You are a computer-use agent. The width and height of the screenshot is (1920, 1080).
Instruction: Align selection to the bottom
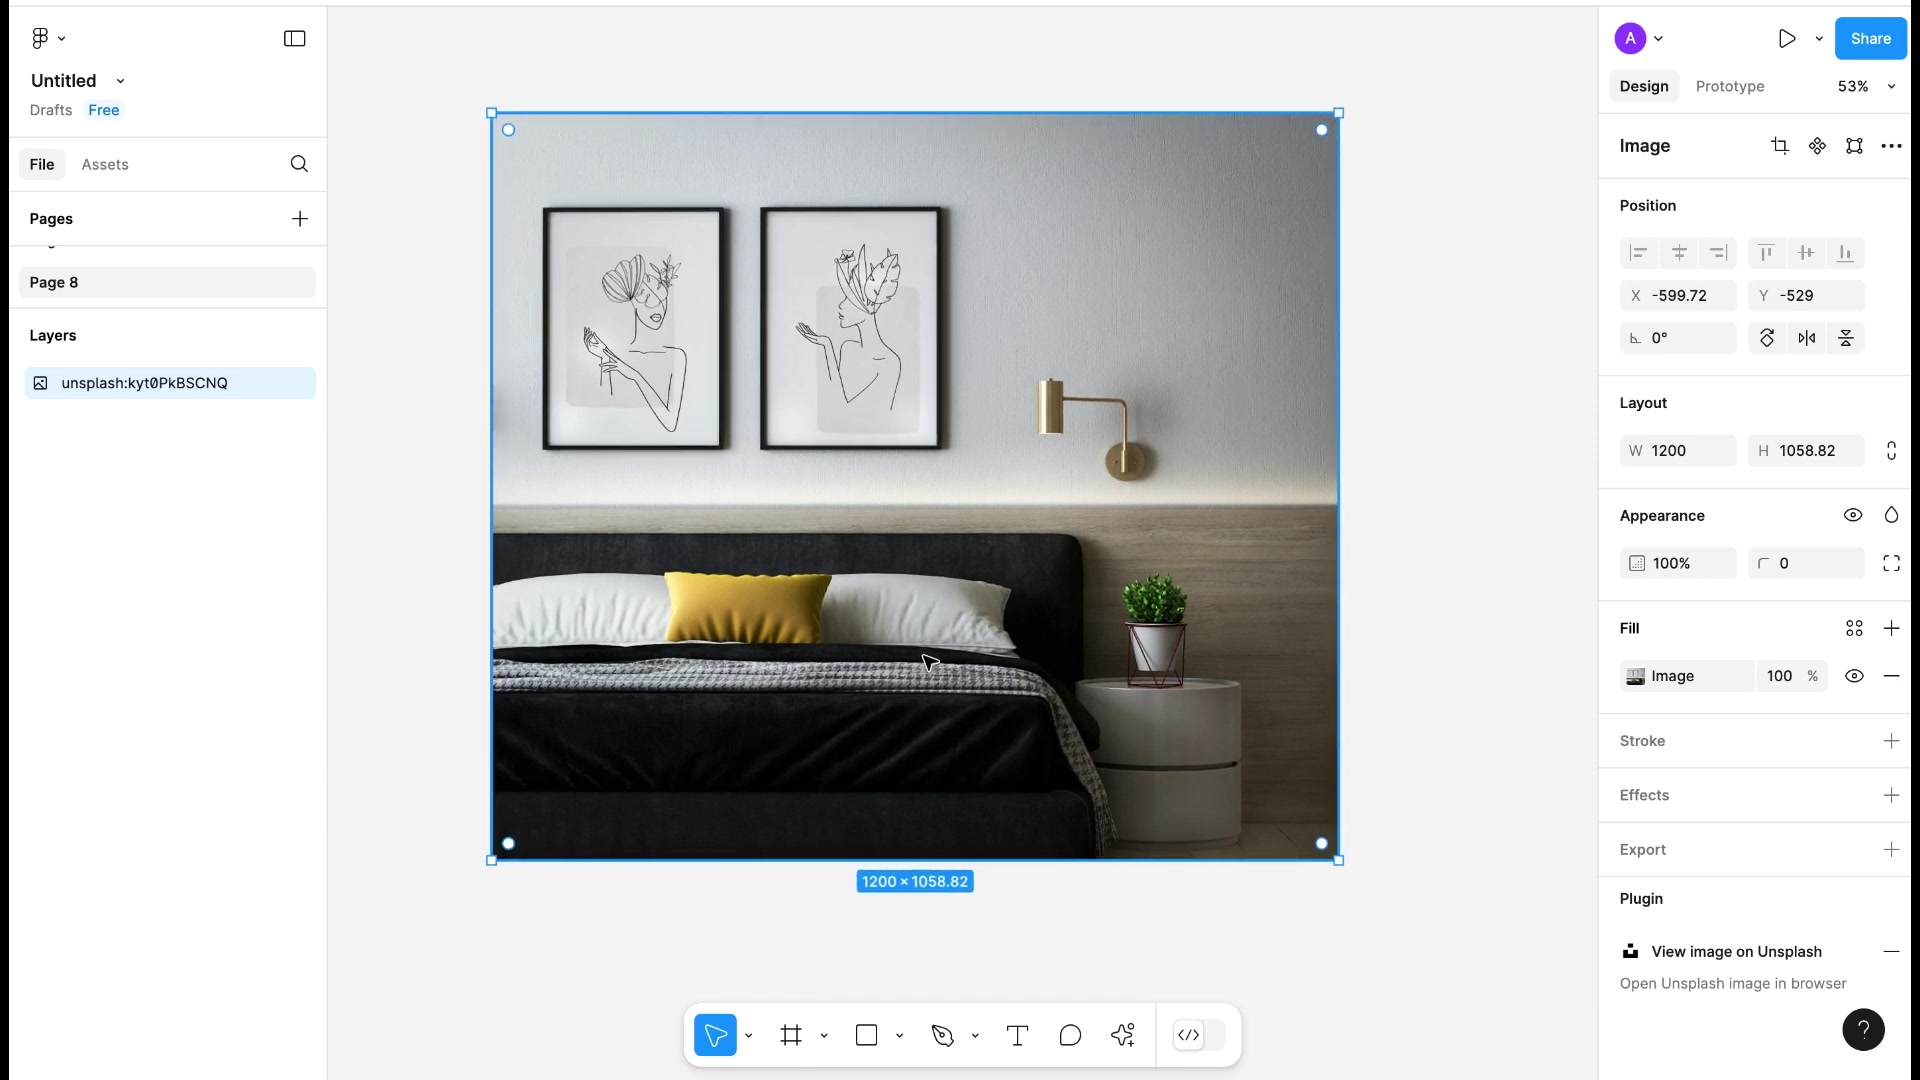1845,253
